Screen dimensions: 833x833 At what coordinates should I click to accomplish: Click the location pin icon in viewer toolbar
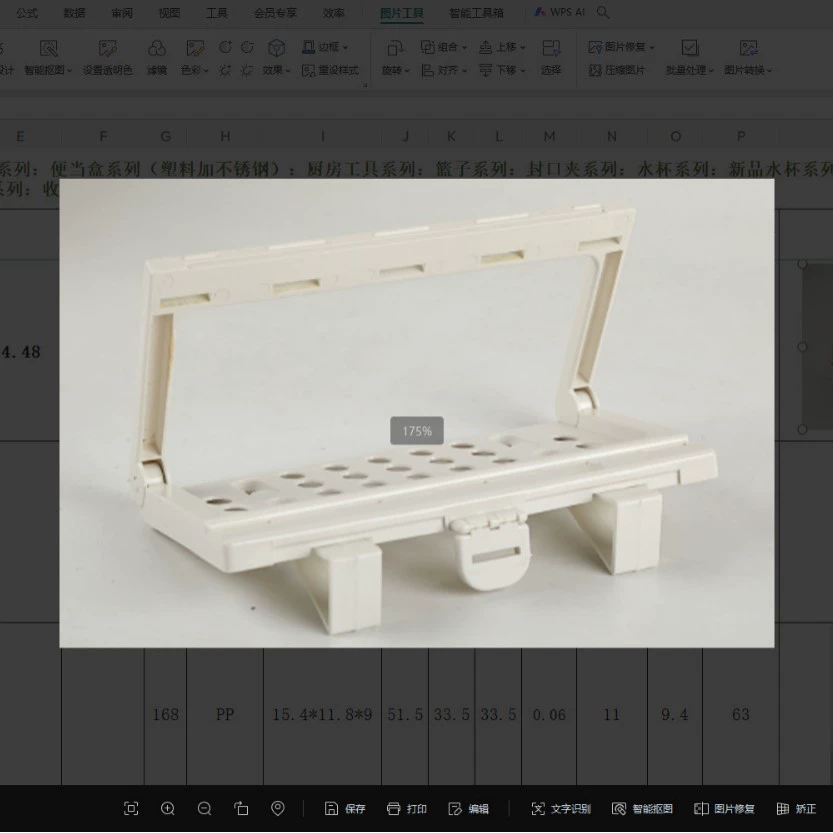click(x=277, y=809)
